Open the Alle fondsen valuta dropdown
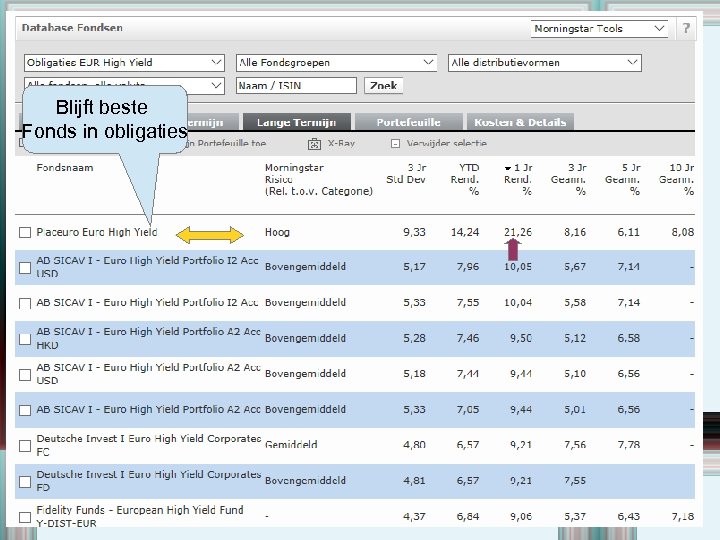The image size is (720, 540). click(x=216, y=86)
